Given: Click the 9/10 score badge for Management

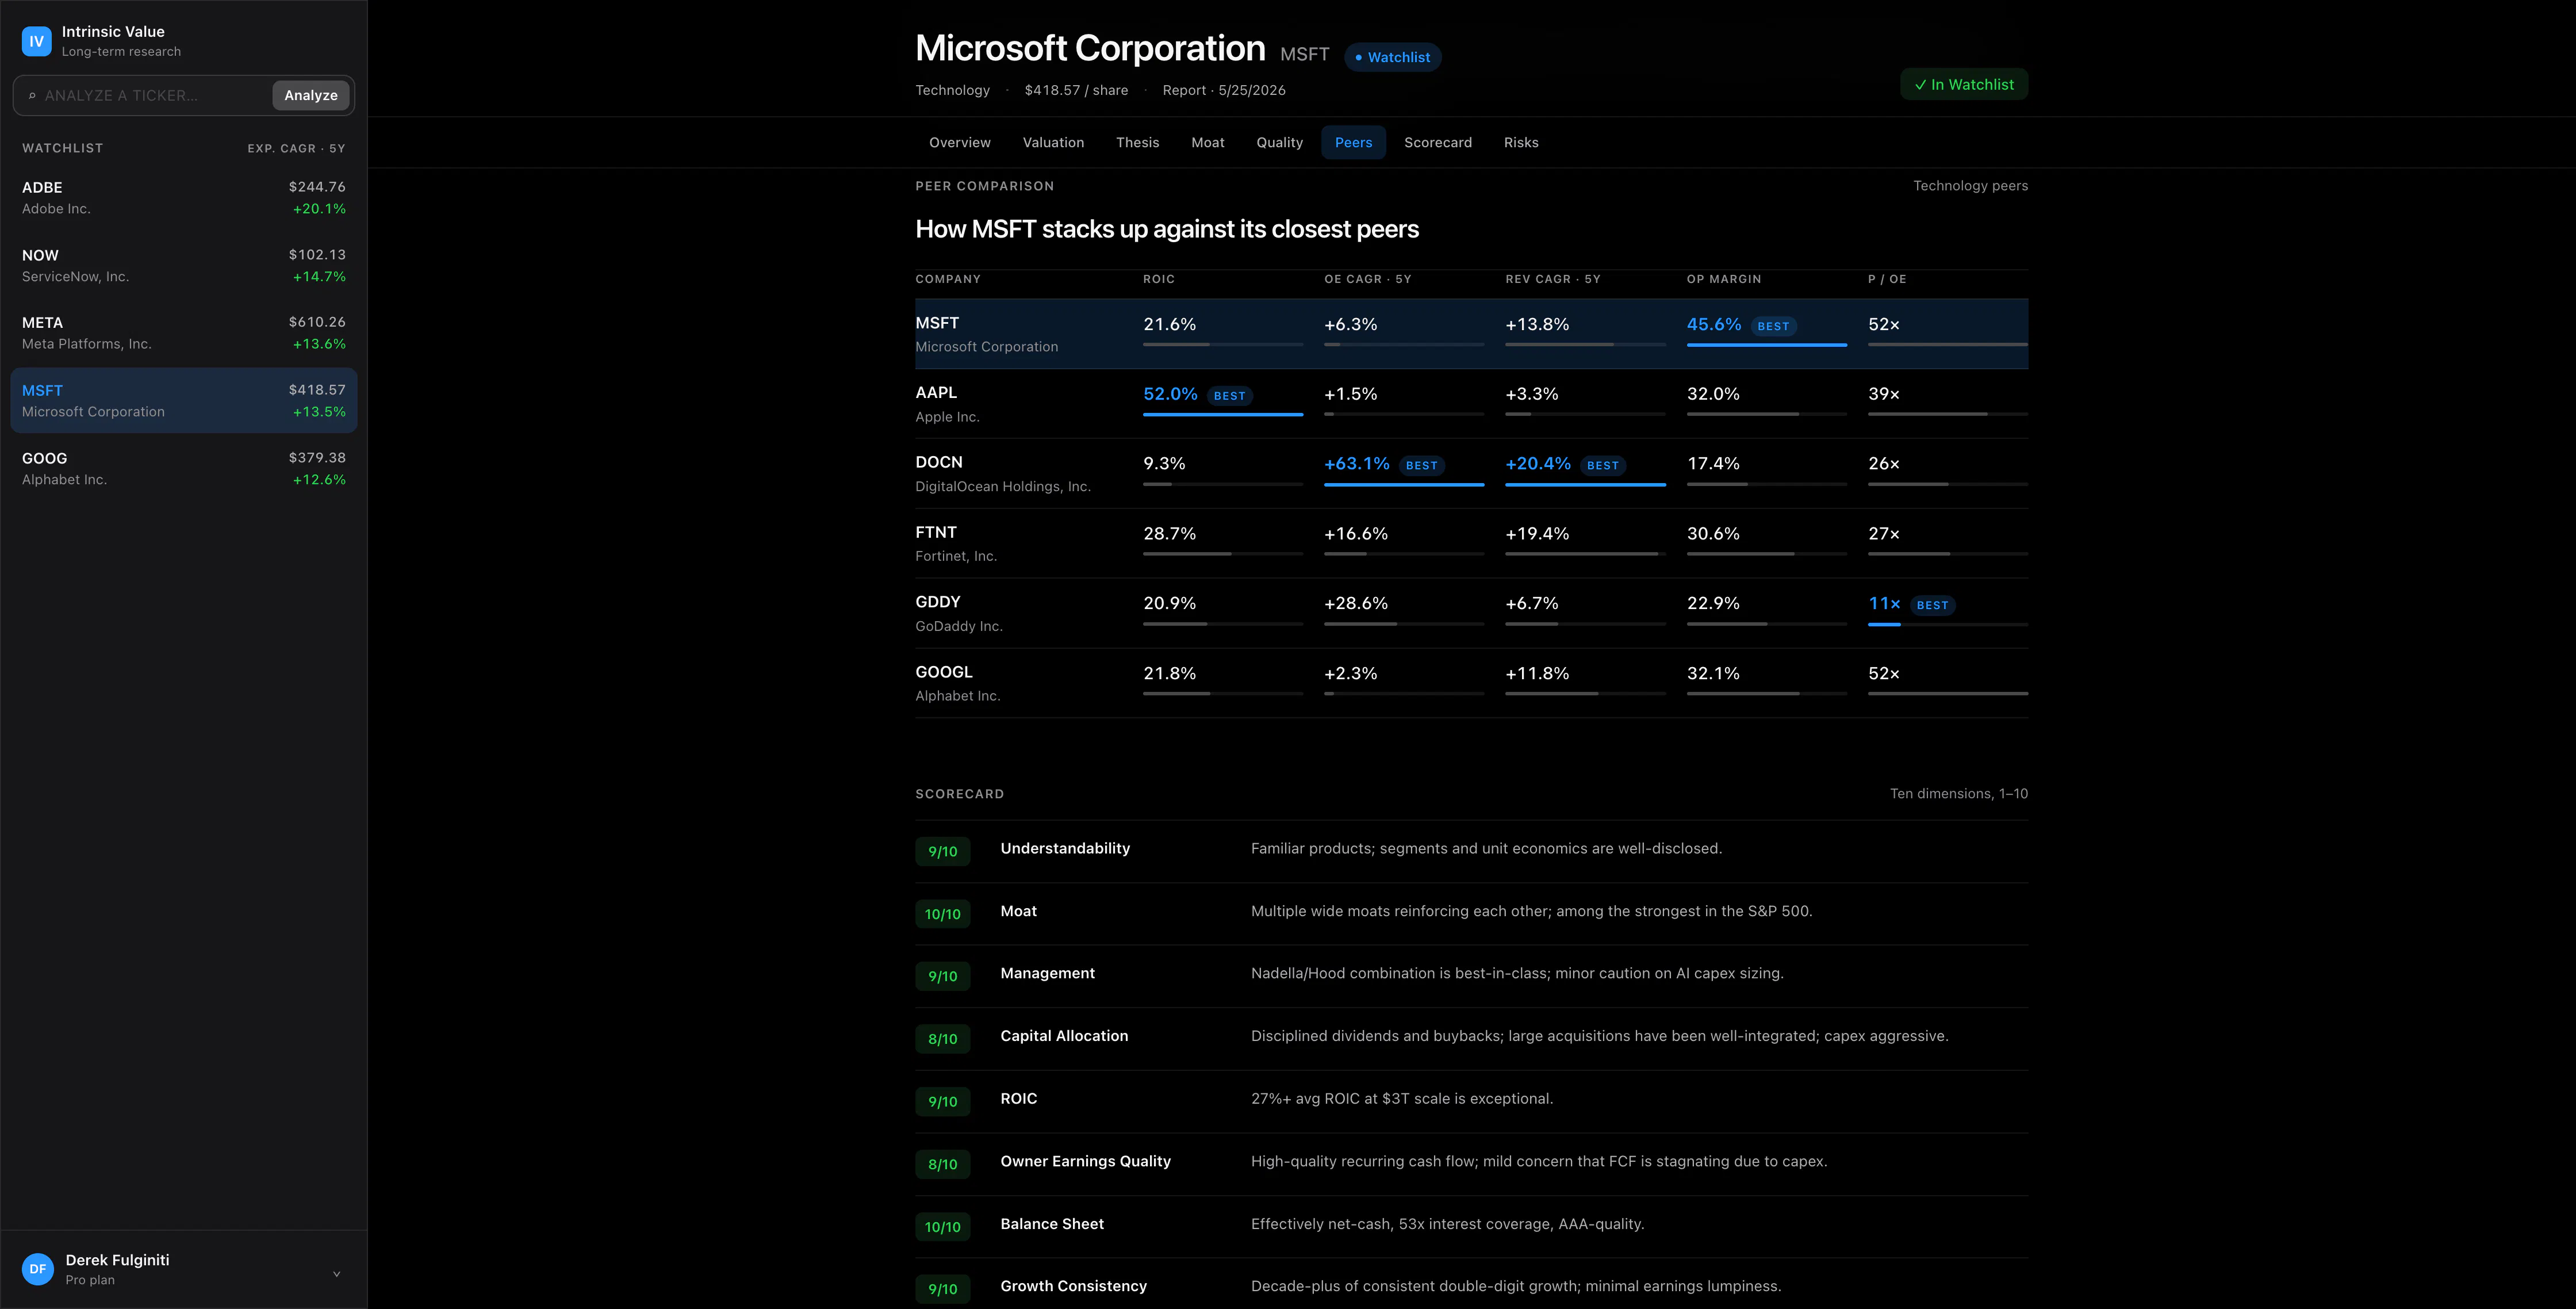Looking at the screenshot, I should (943, 977).
